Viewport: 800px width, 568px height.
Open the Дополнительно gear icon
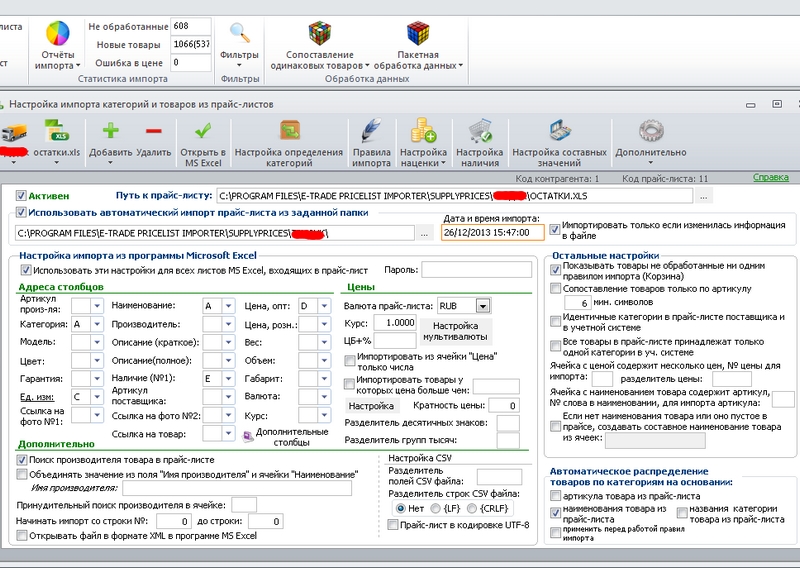(x=651, y=131)
